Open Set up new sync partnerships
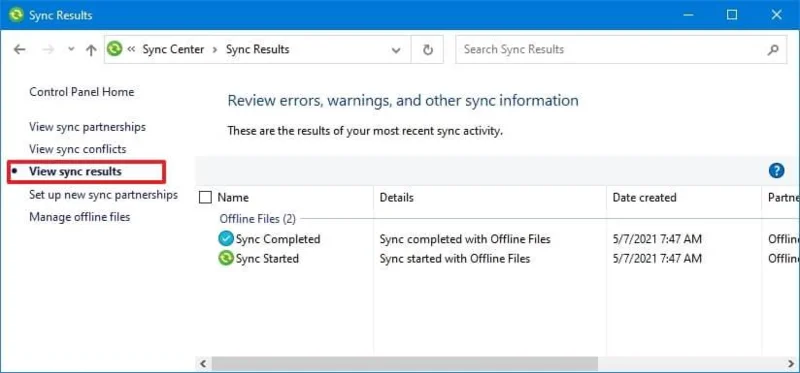The height and width of the screenshot is (373, 800). pyautogui.click(x=104, y=195)
